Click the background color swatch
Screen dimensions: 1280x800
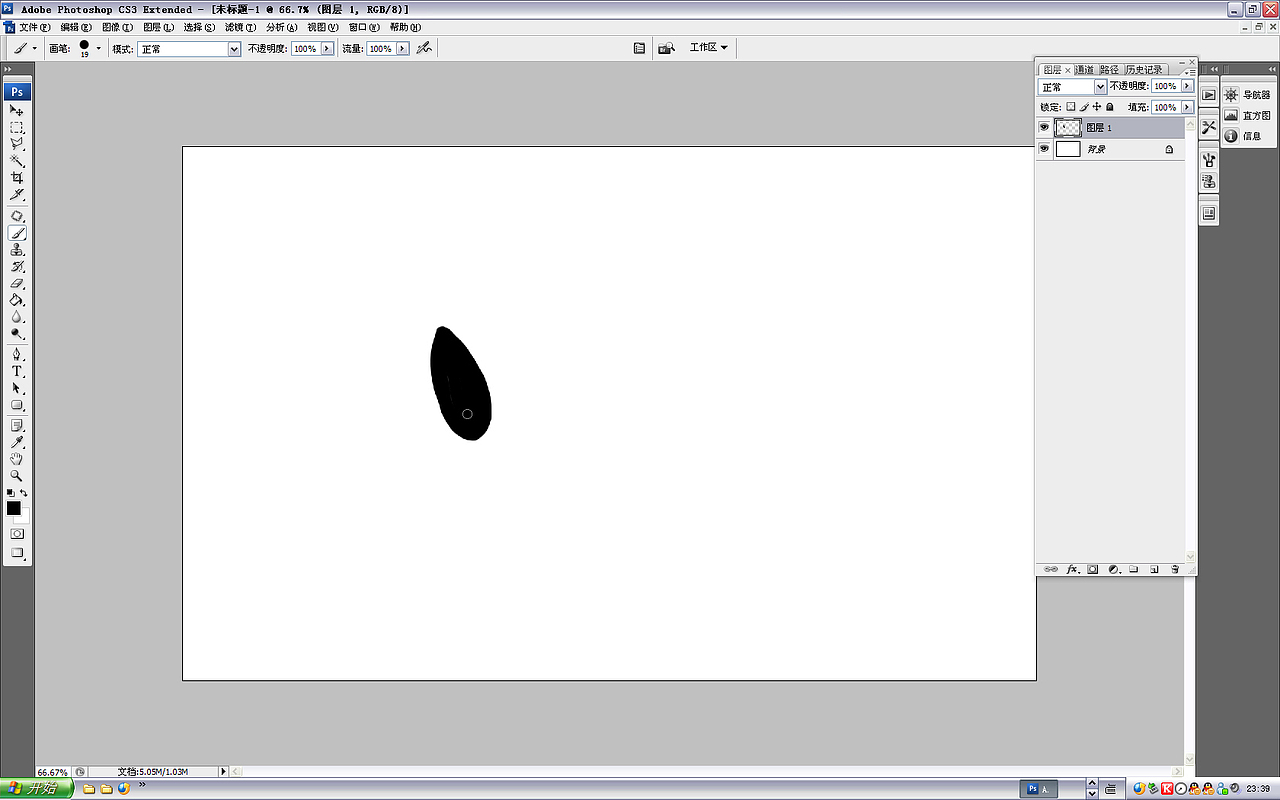pos(24,518)
